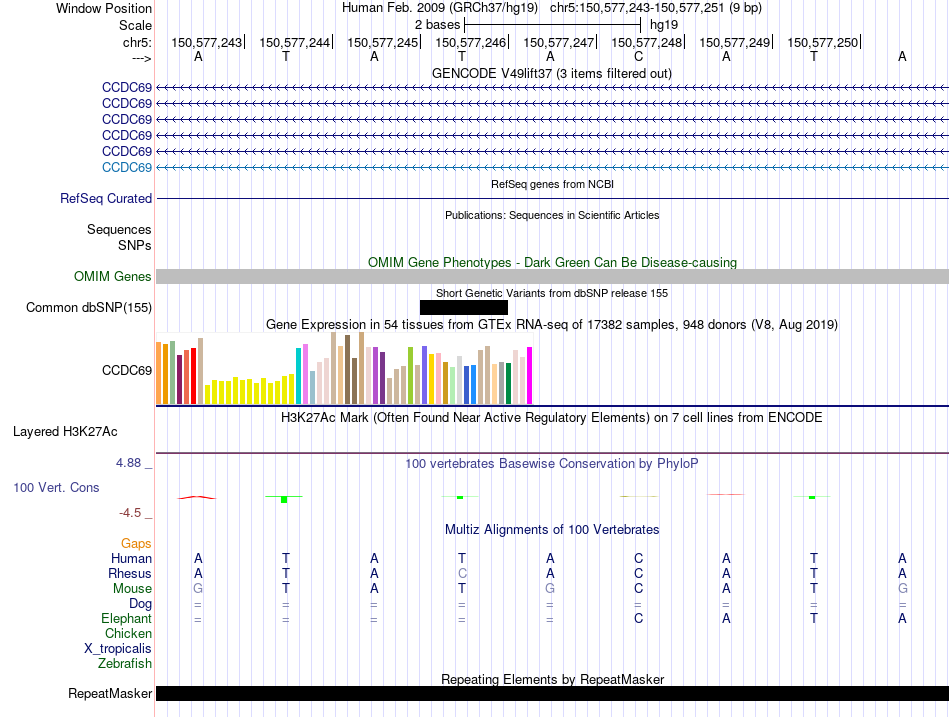This screenshot has height=717, width=950.
Task: Open the RefSeq Curated track label
Action: pyautogui.click(x=106, y=199)
